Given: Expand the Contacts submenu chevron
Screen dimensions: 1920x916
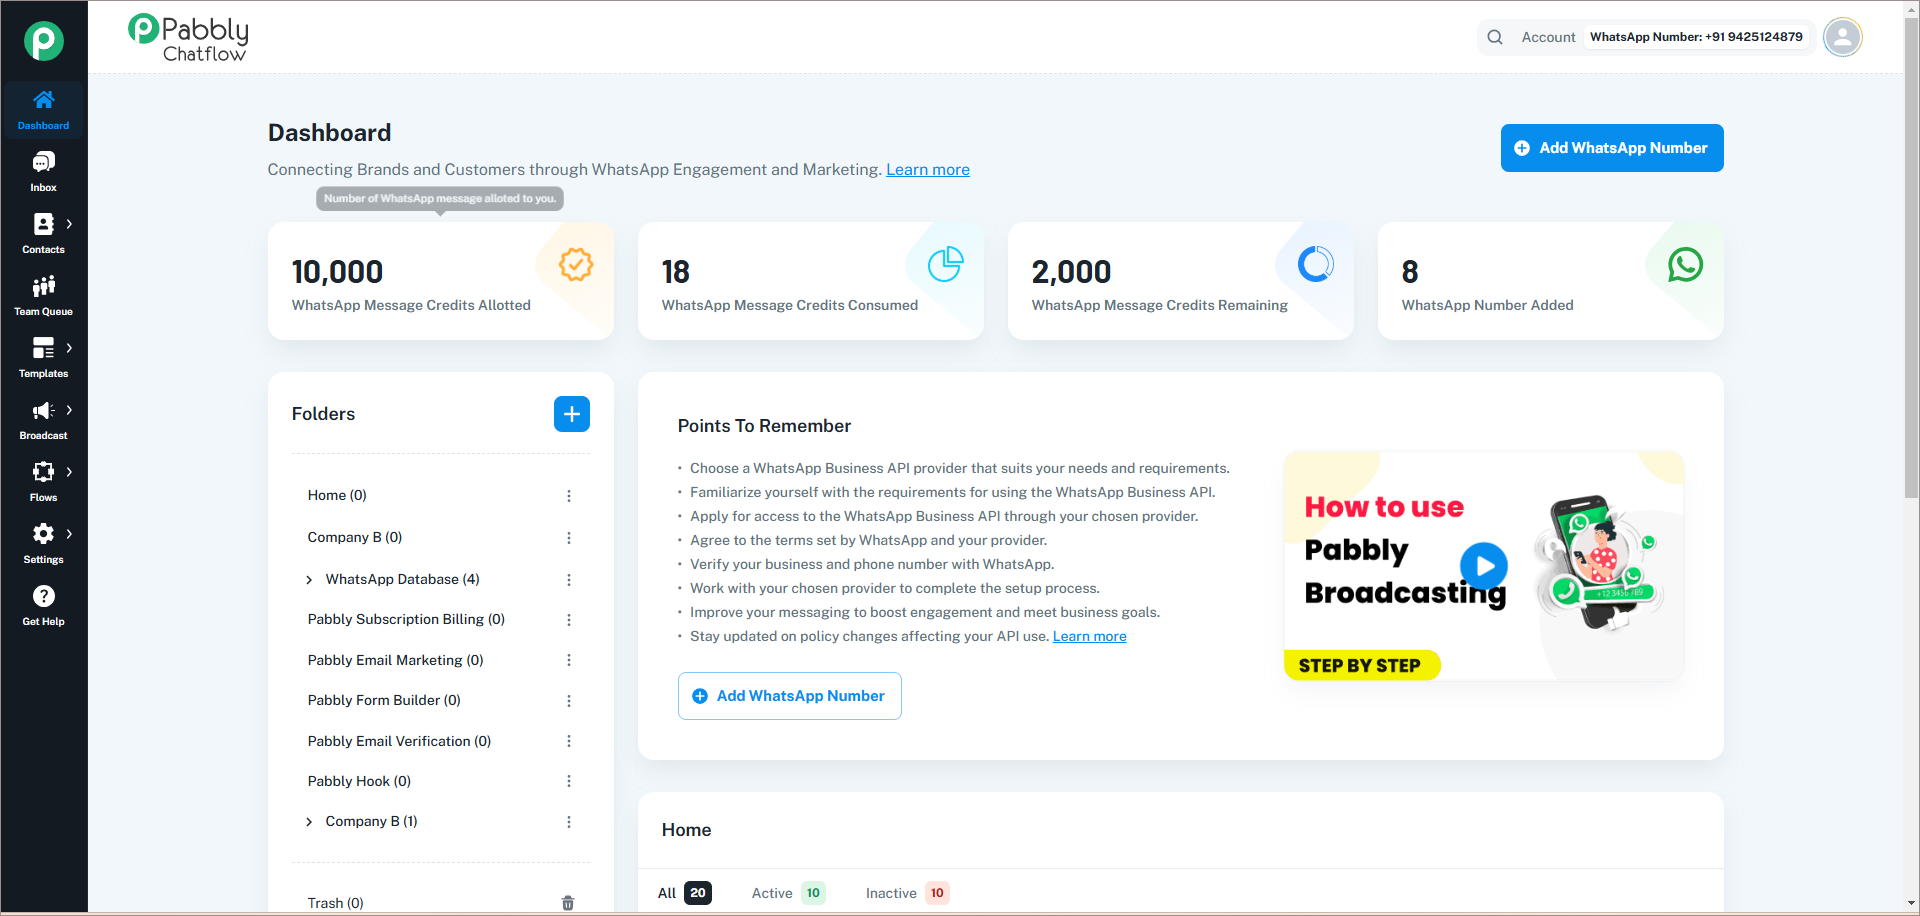Looking at the screenshot, I should click(69, 224).
